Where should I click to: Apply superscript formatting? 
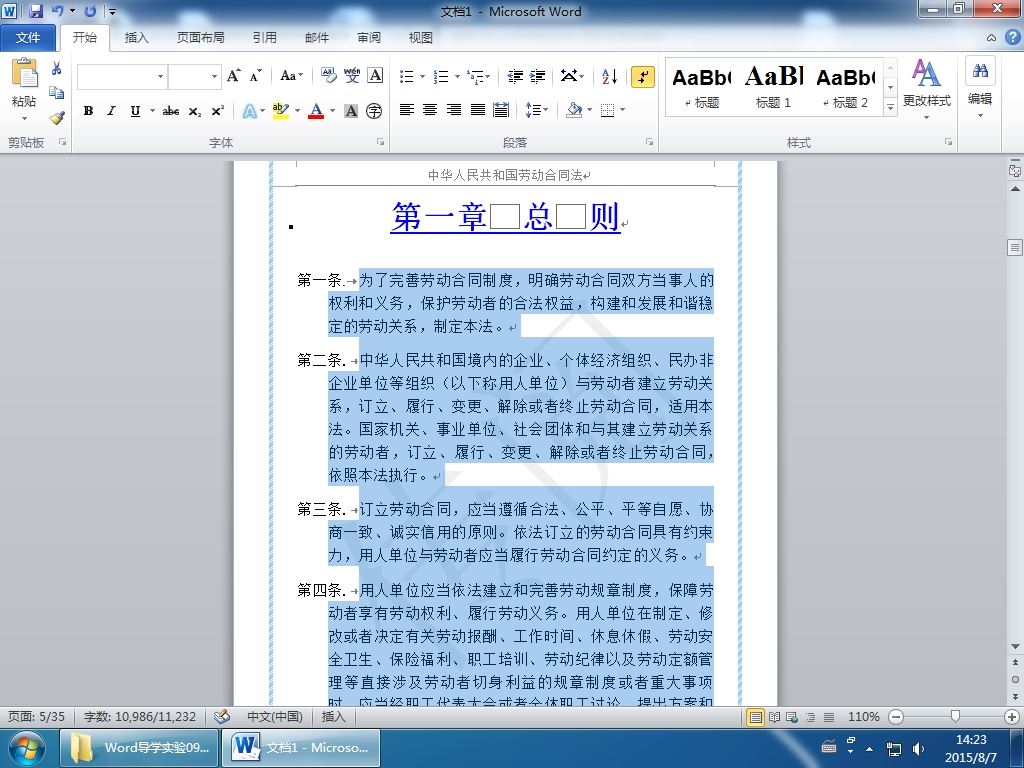click(217, 111)
